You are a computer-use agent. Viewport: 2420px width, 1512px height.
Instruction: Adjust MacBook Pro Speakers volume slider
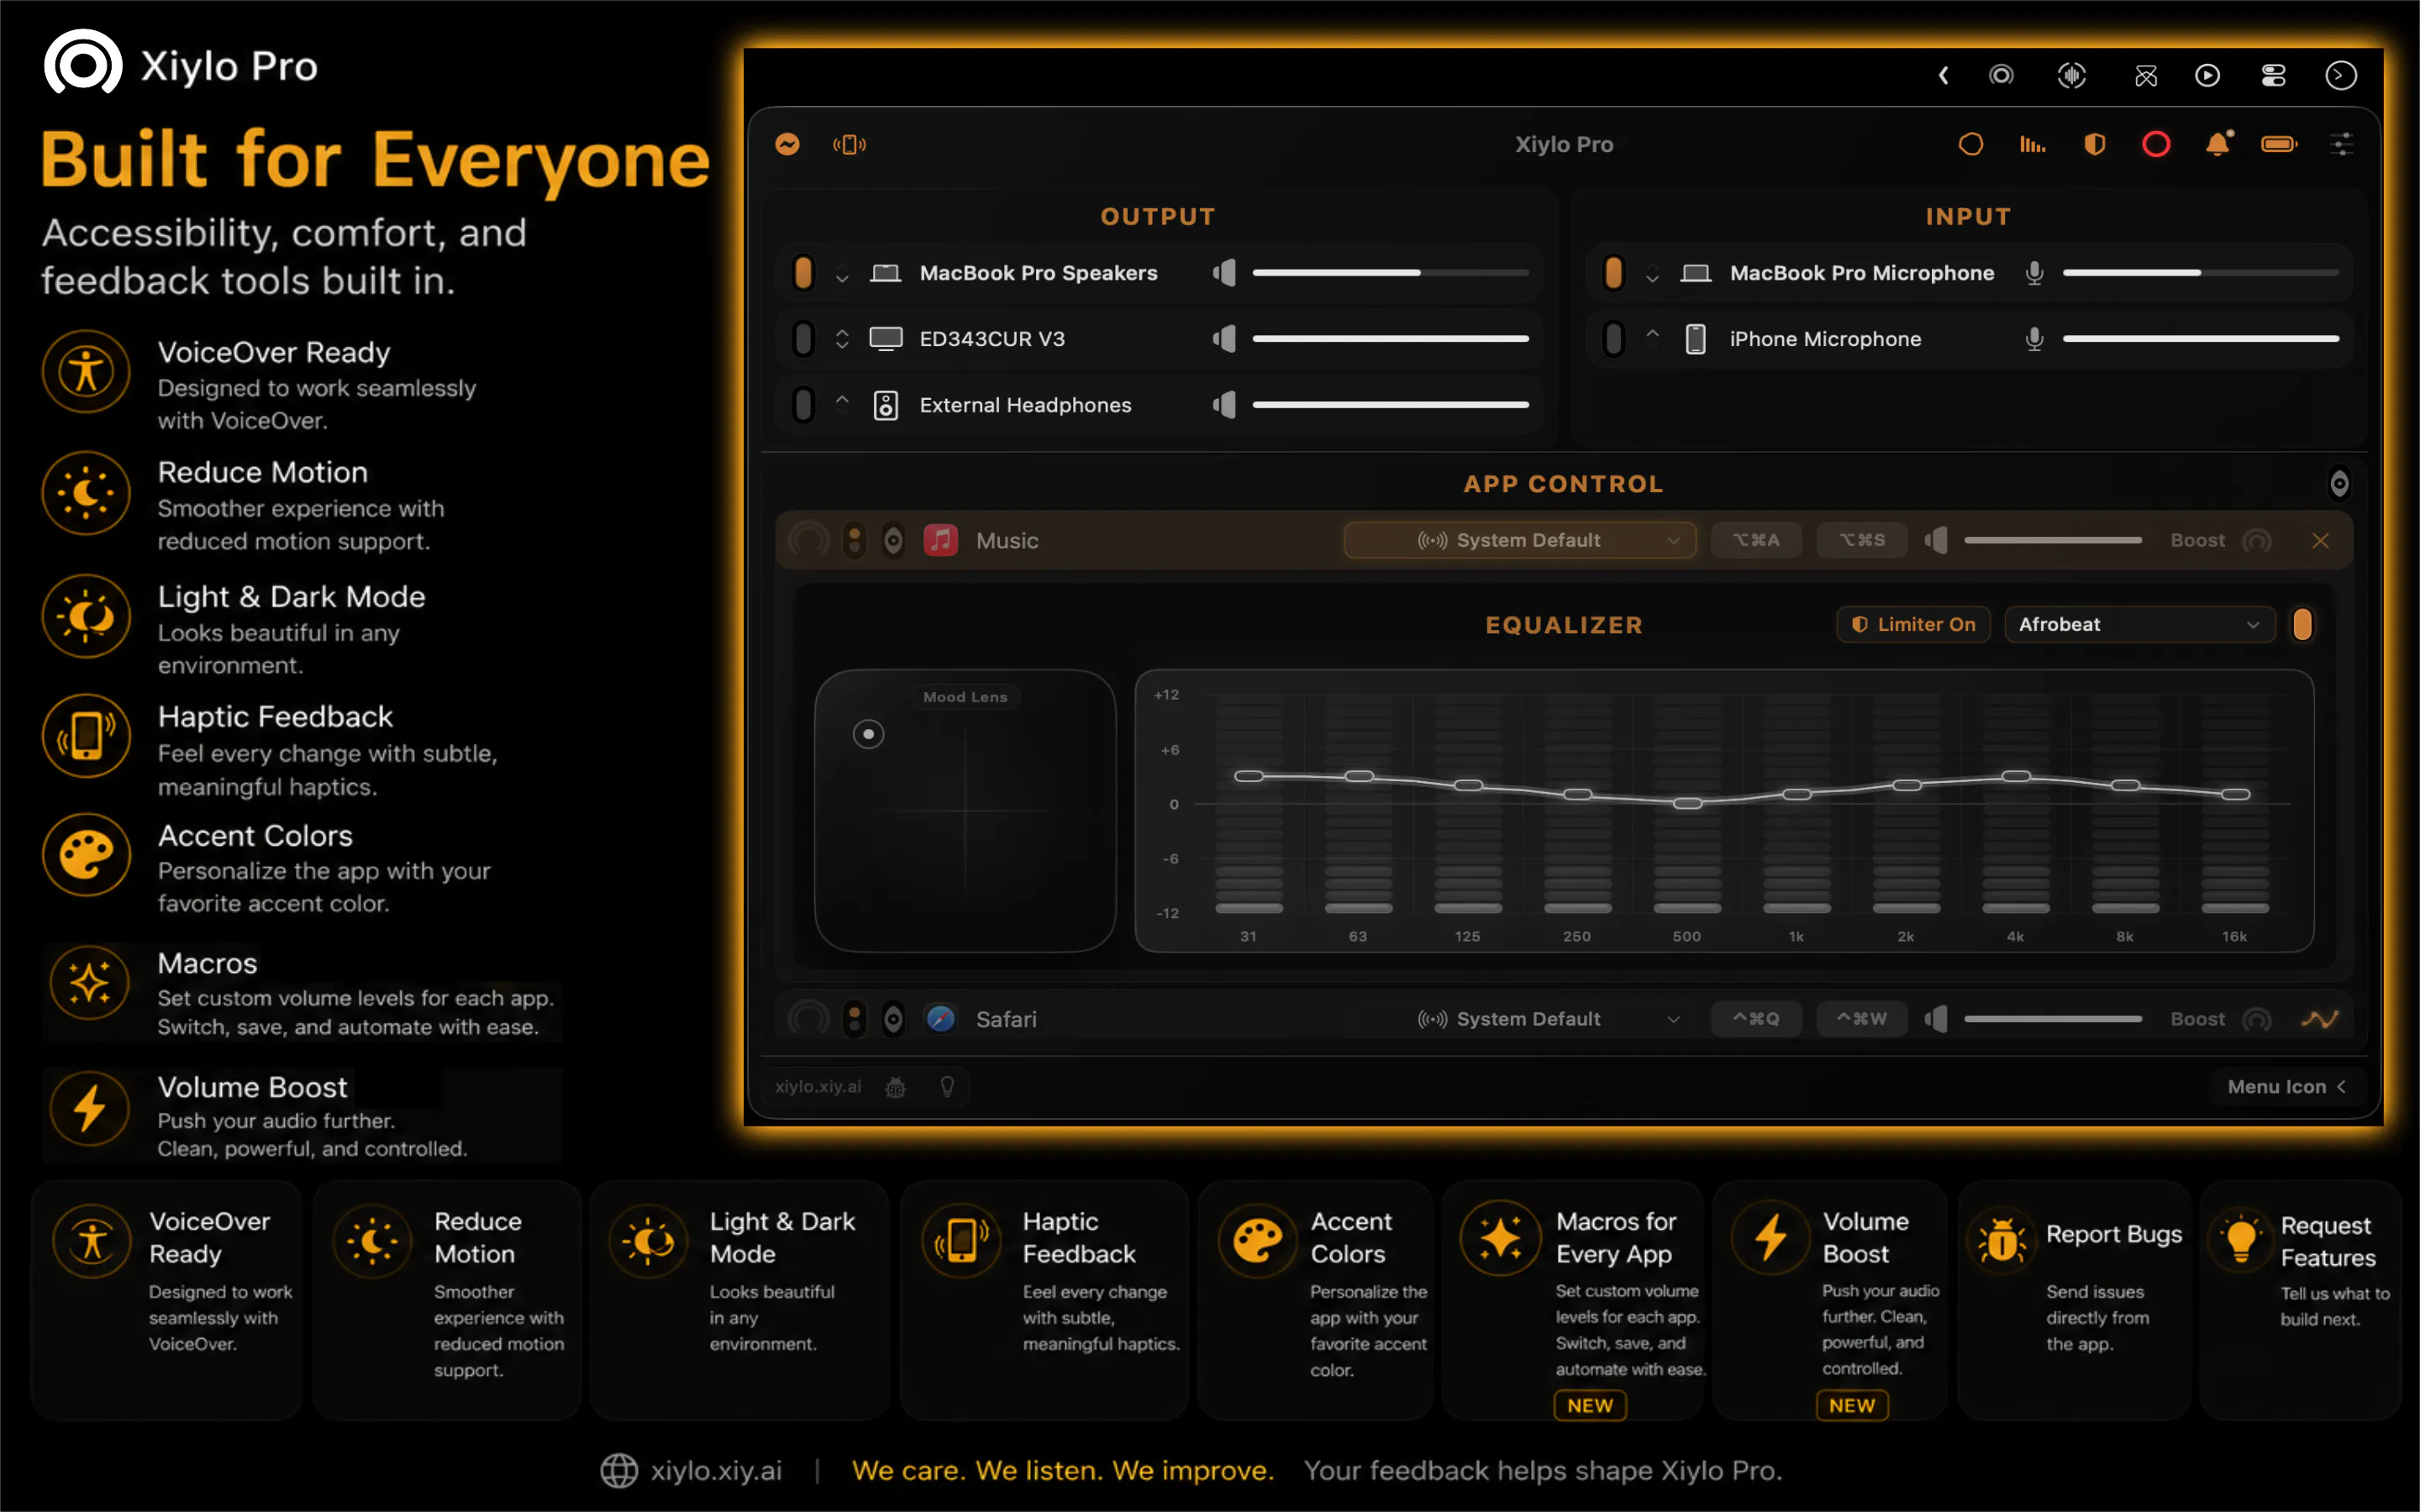(1390, 273)
